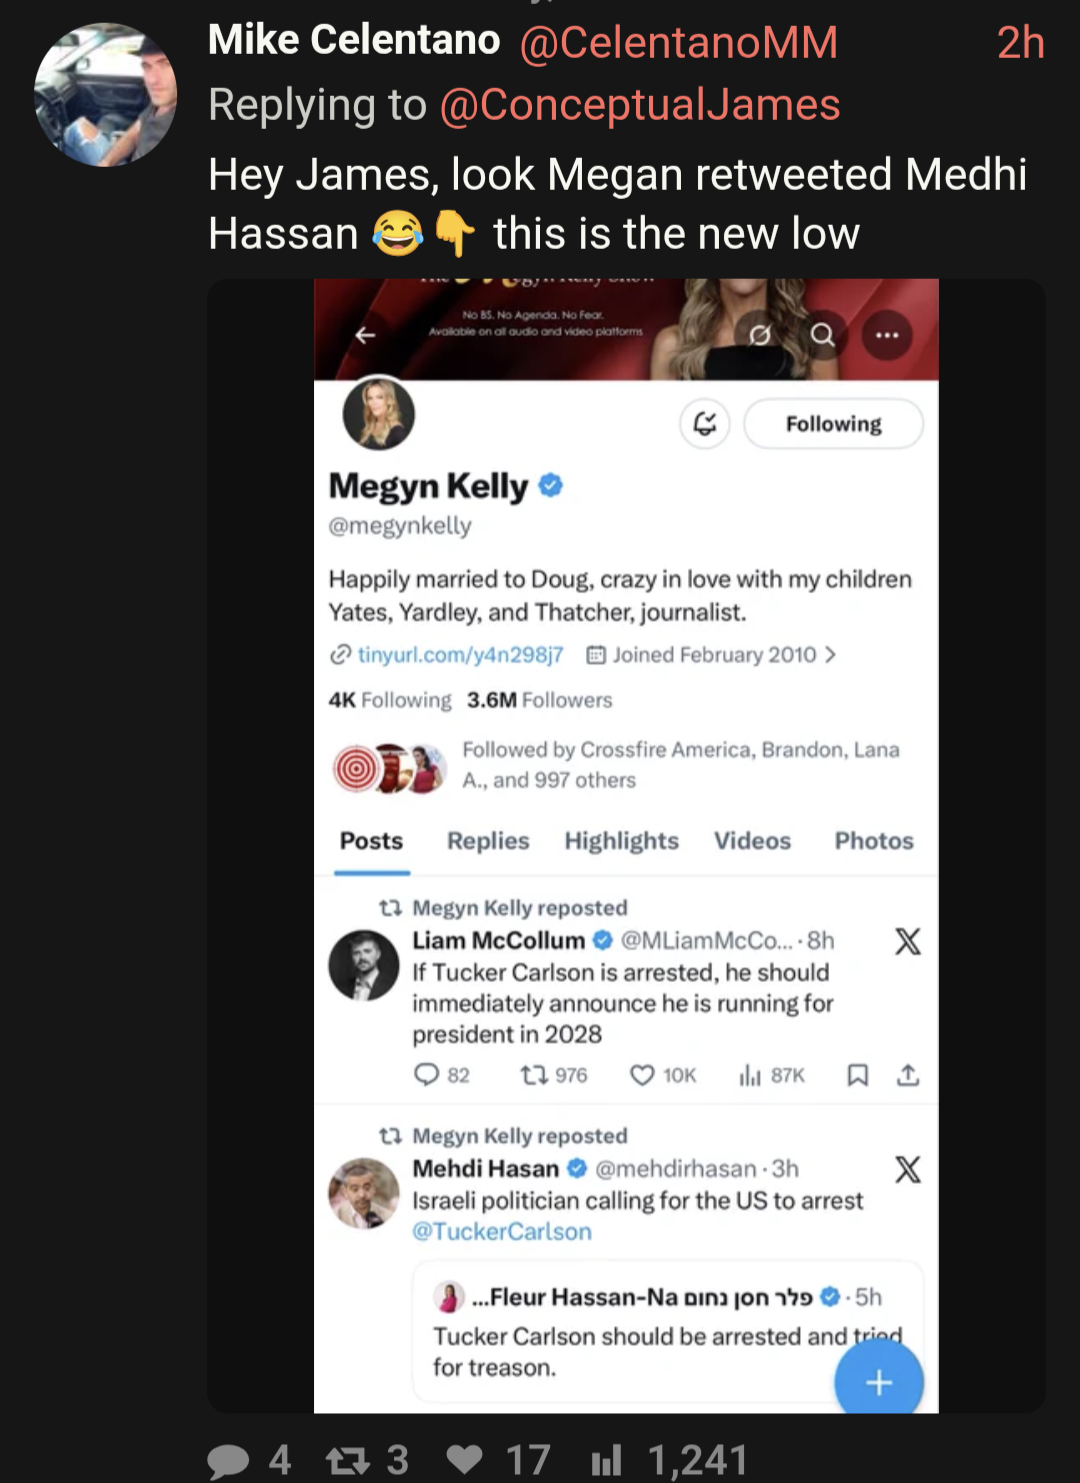1080x1483 pixels.
Task: View the 1,241 views analytics icon
Action: pos(606,1460)
